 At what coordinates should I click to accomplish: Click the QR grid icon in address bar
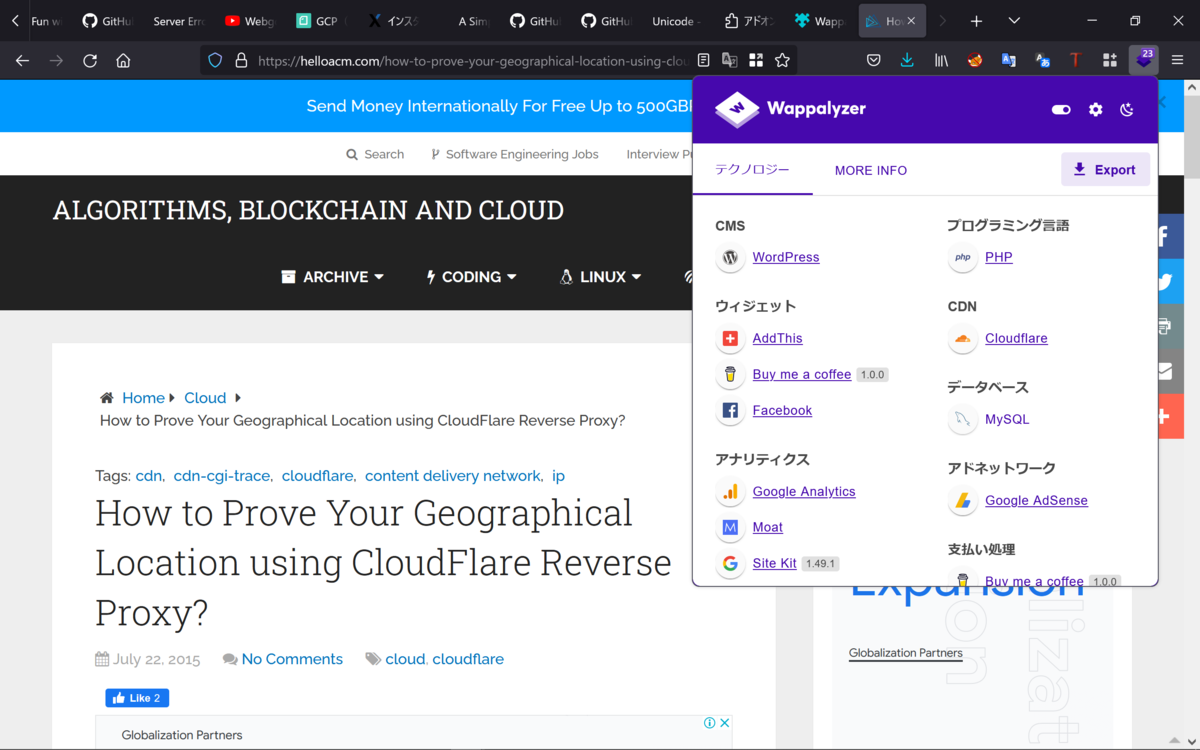click(x=756, y=60)
